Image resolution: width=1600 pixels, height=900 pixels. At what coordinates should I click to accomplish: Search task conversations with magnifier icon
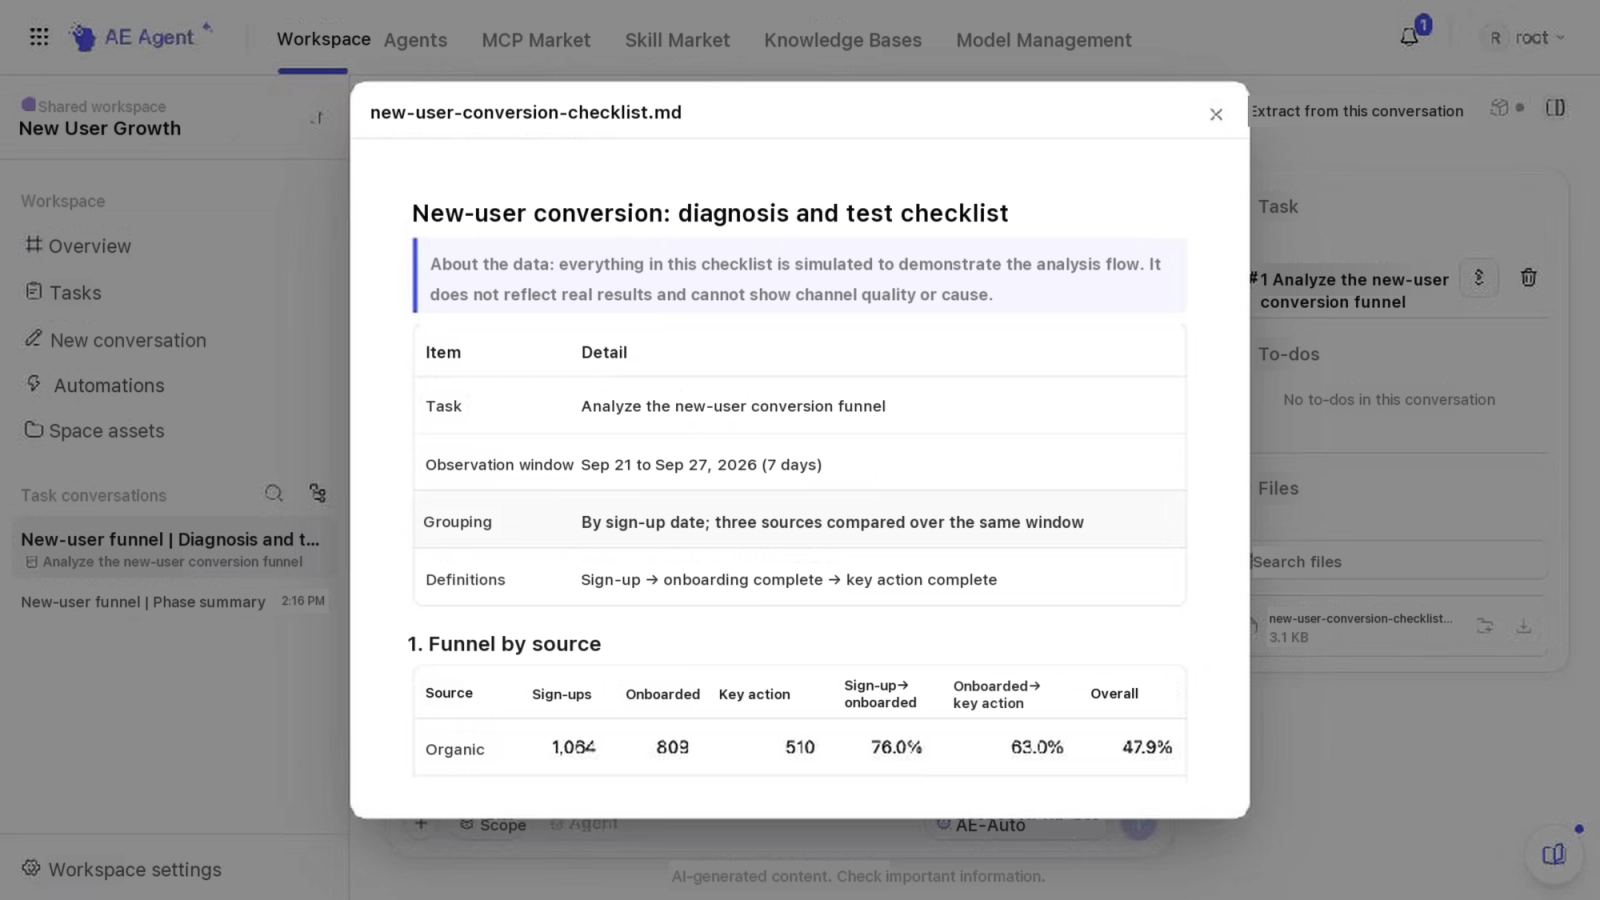[x=273, y=493]
